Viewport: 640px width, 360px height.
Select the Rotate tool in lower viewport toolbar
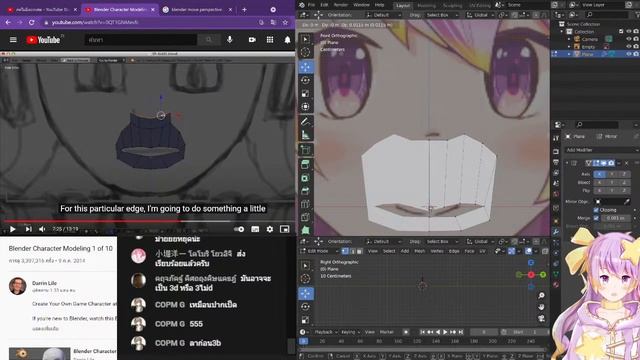(305, 307)
